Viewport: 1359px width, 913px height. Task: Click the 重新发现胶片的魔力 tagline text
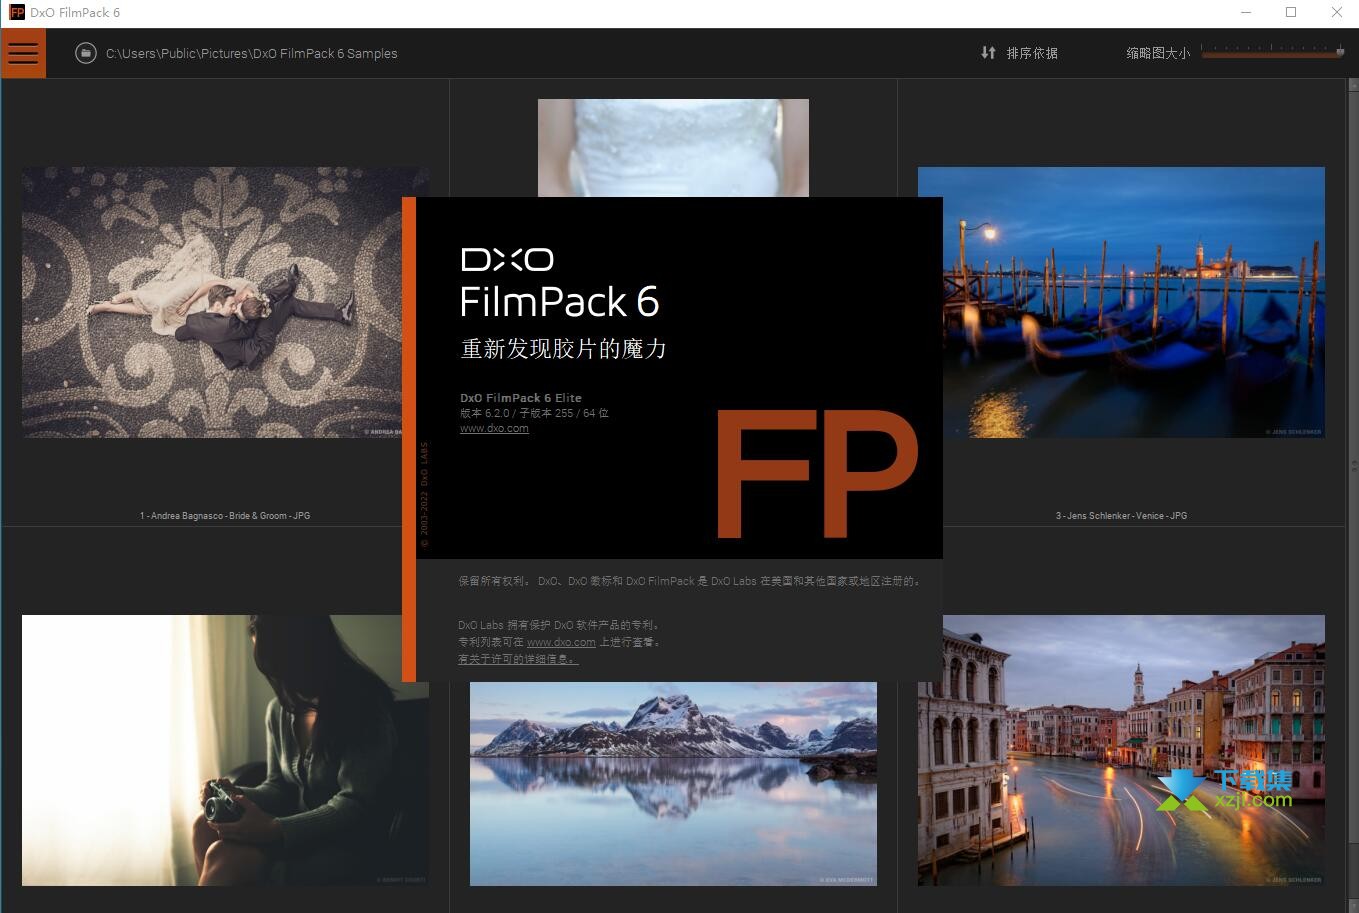(563, 349)
